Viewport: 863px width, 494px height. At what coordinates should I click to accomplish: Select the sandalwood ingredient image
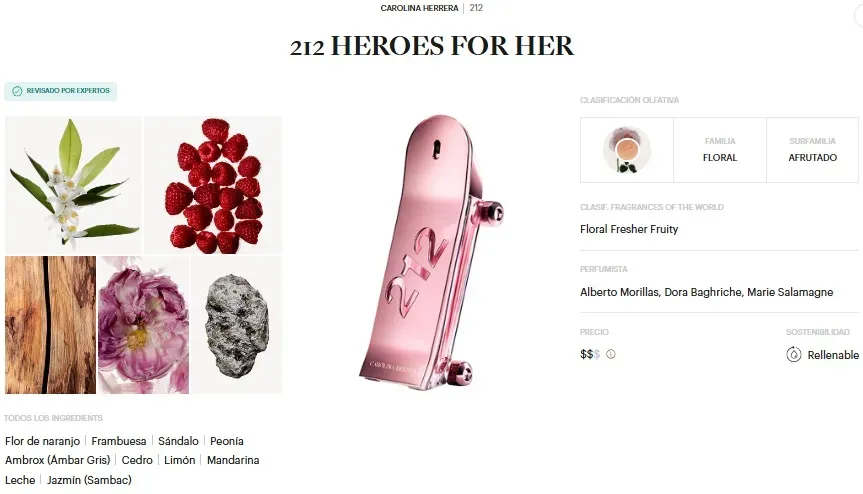pos(51,325)
